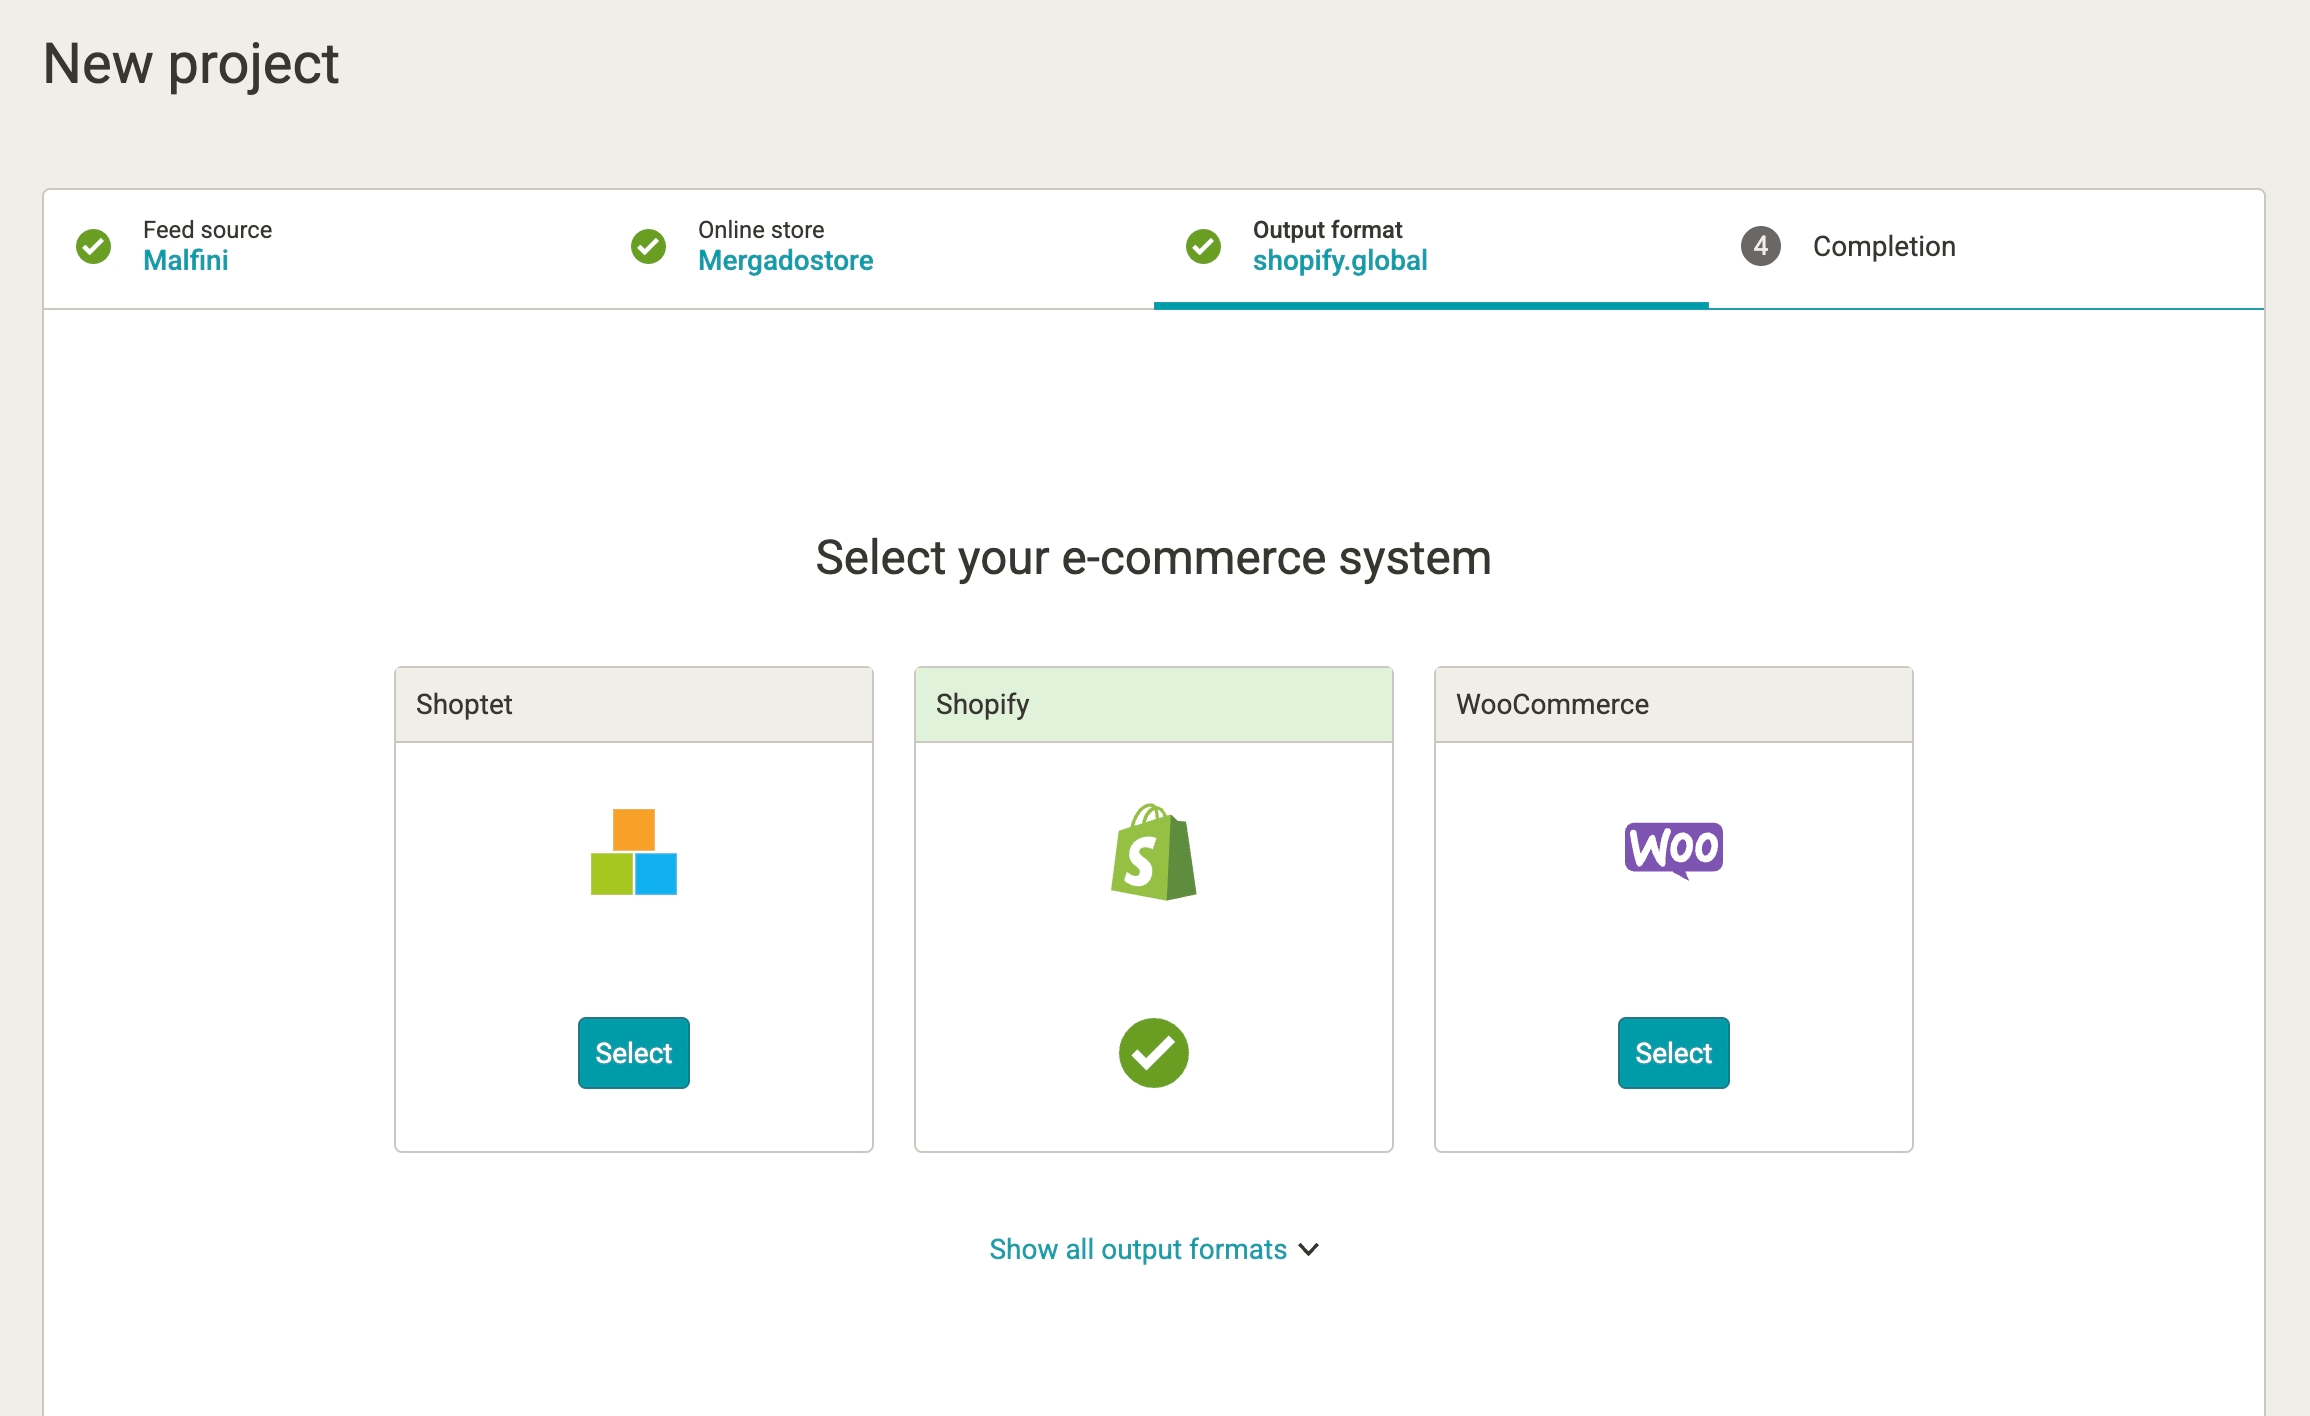
Task: Click the Output format green checkmark icon
Action: (1204, 246)
